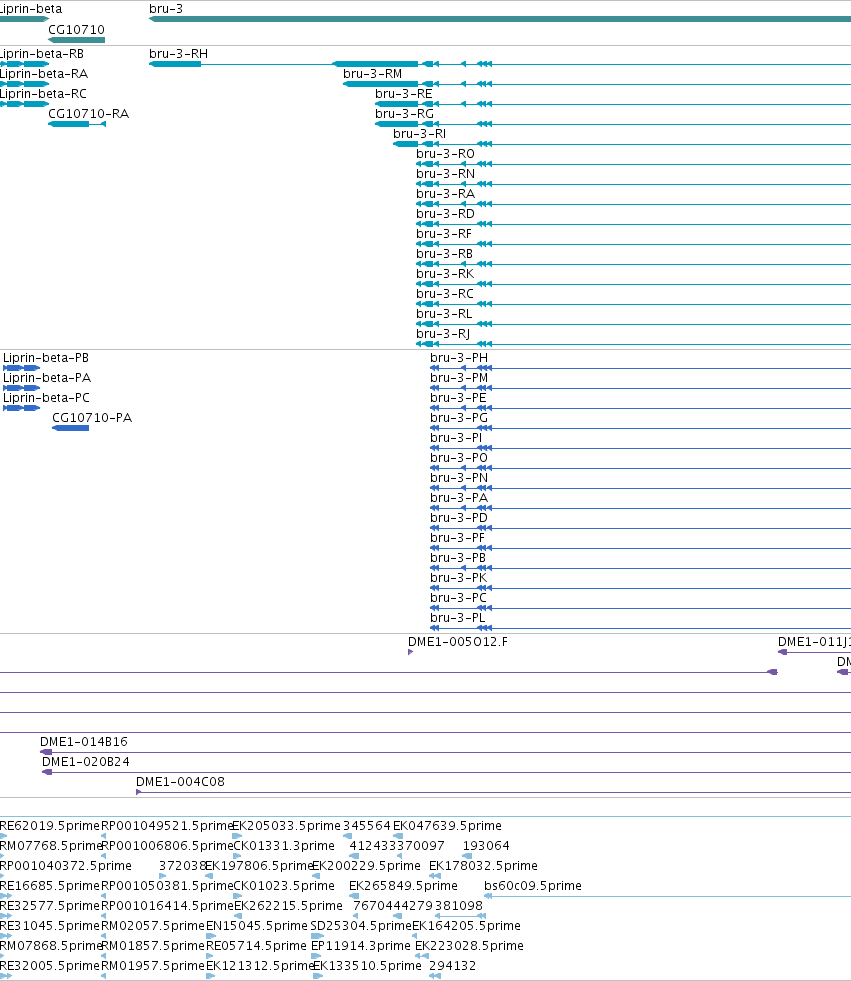Open the Liprin-beta-PC protein label

pyautogui.click(x=46, y=398)
